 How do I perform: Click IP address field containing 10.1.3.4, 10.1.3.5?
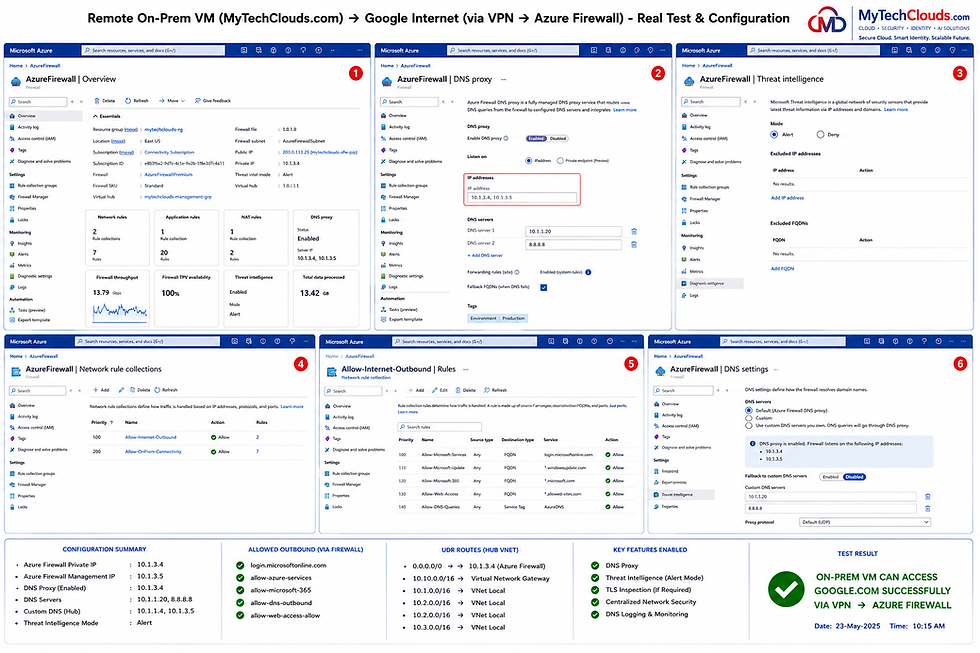tap(522, 197)
